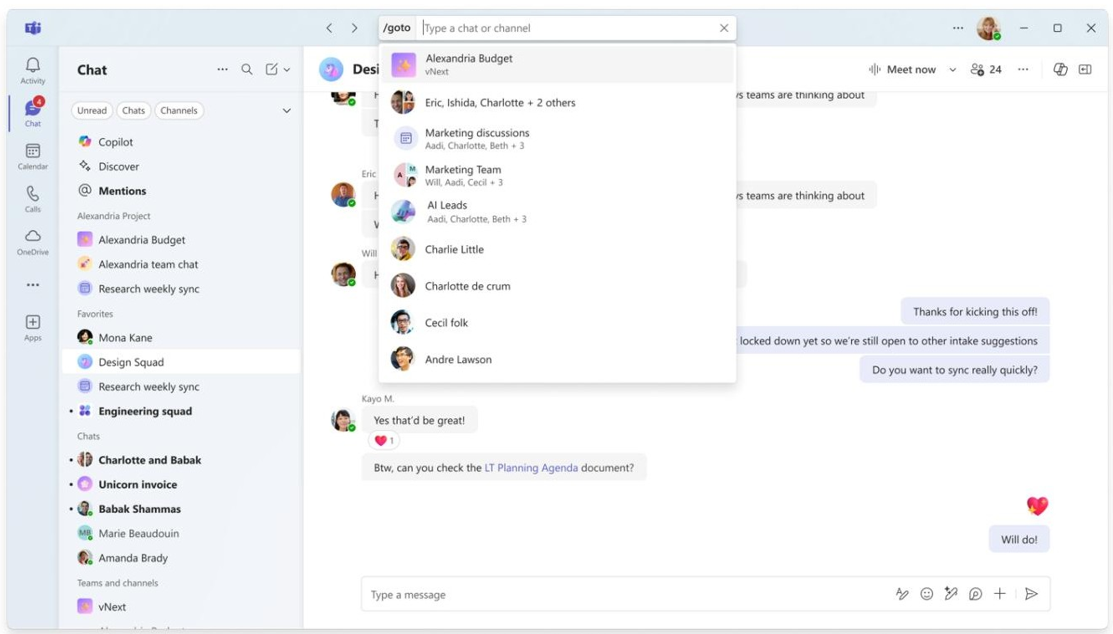Viewport: 1113px width, 634px height.
Task: Toggle the Unread filter chip
Action: (92, 111)
